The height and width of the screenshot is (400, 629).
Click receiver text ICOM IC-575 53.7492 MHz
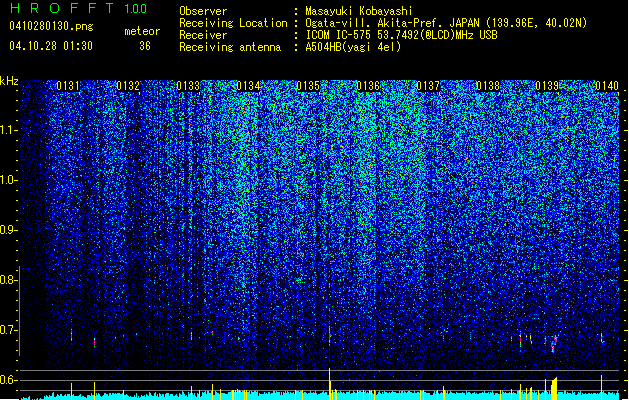coord(402,35)
